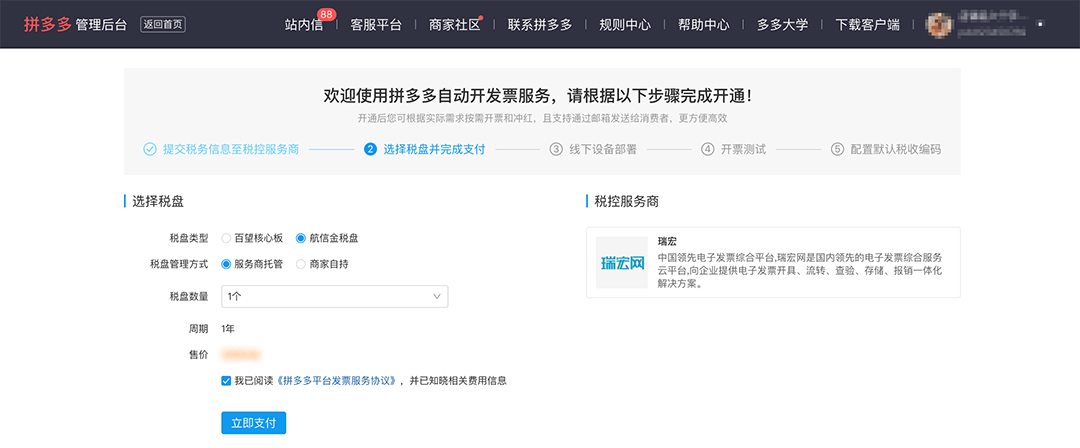Click the blurred 售价 price value
This screenshot has width=1080, height=448.
point(241,354)
